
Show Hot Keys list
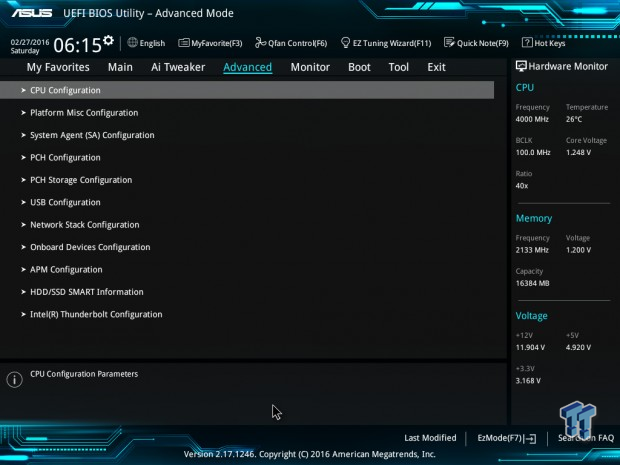click(x=544, y=43)
